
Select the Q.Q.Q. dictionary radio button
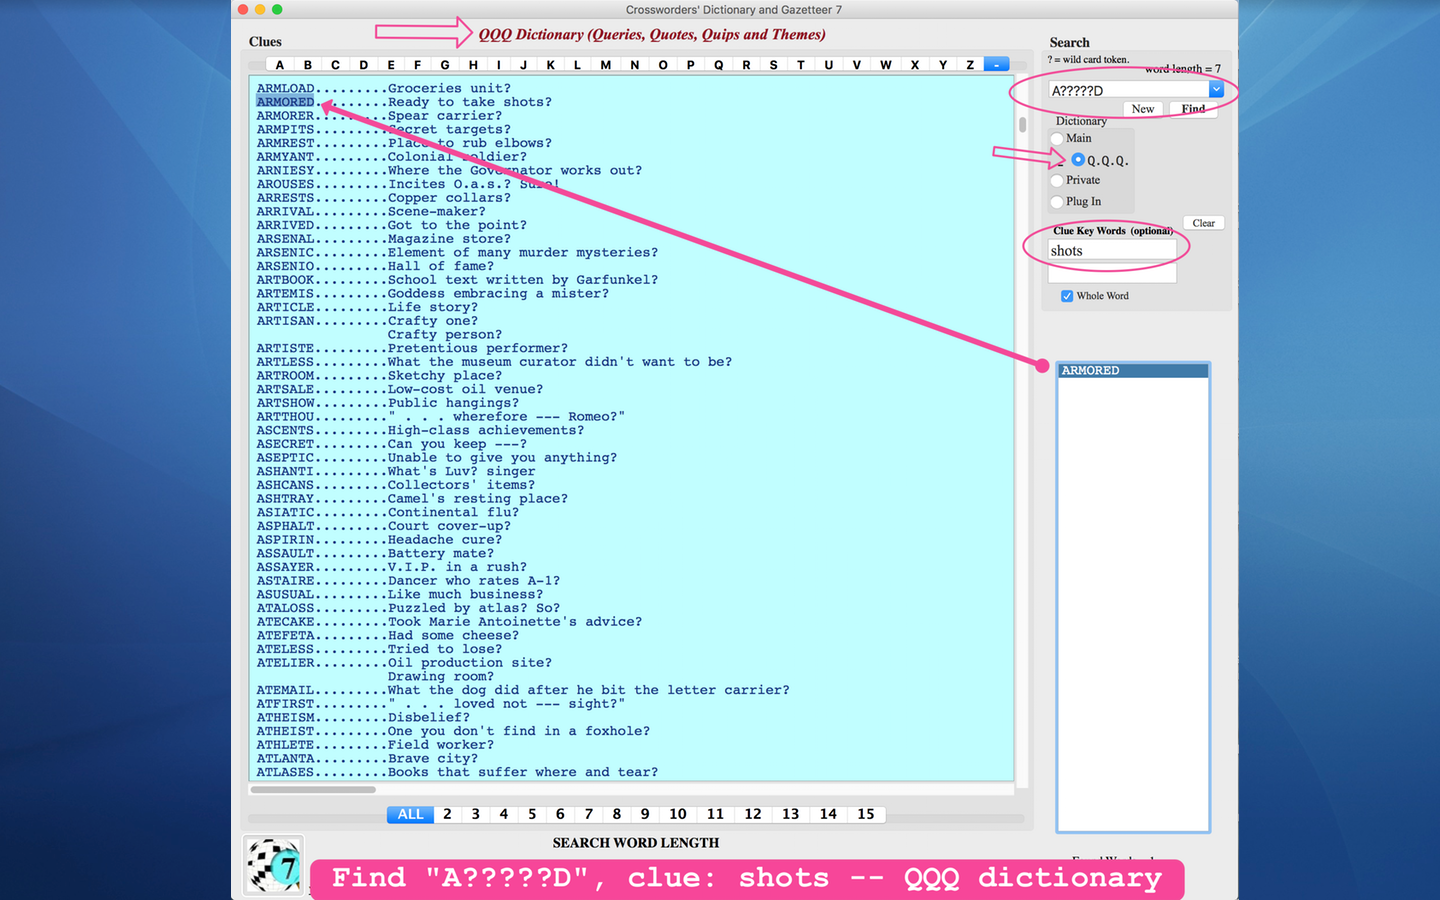click(1078, 160)
